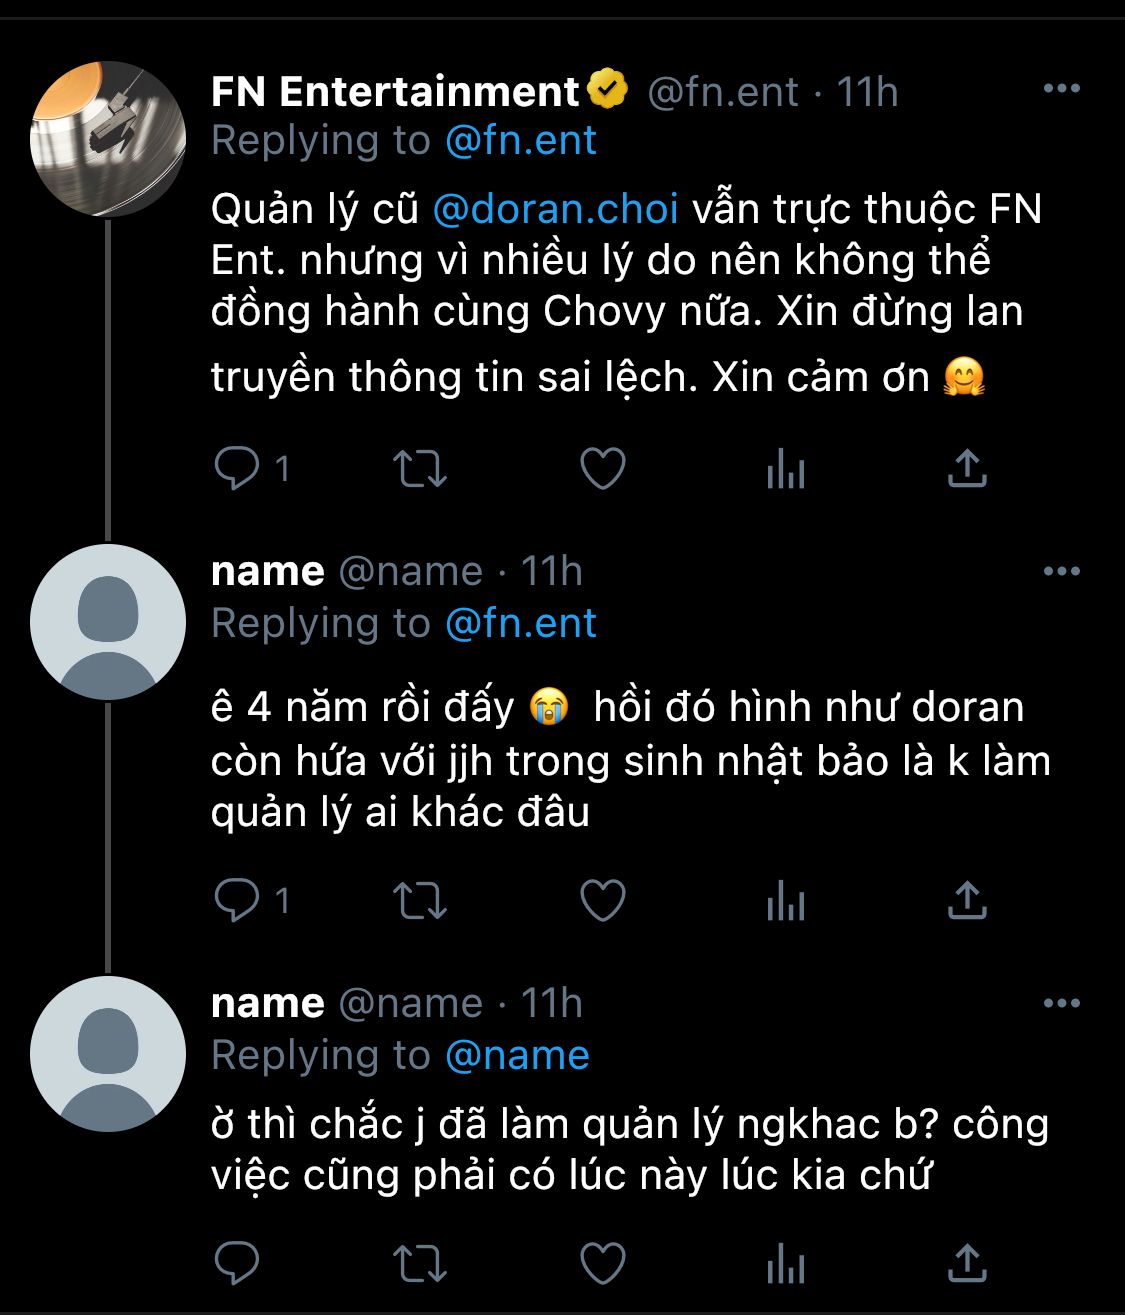Open FN Entertainment vinyl profile picture
Viewport: 1125px width, 1315px height.
(108, 139)
